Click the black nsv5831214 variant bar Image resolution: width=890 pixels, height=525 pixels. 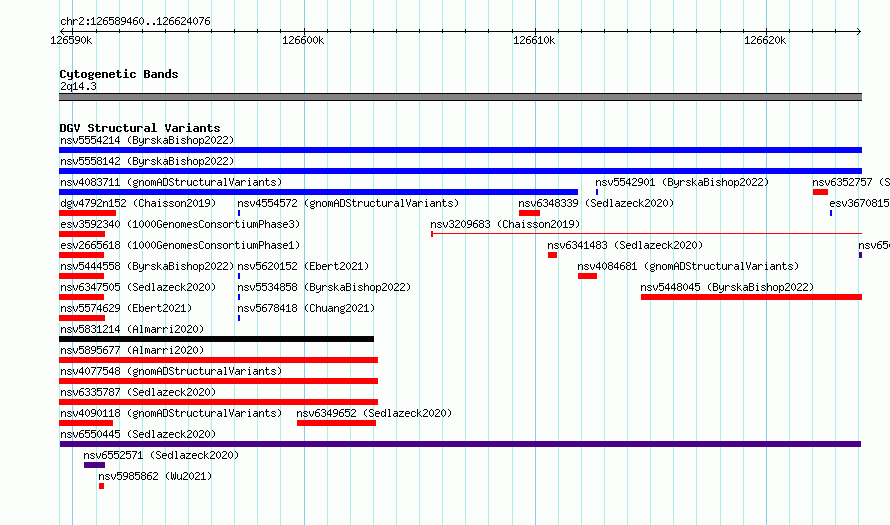point(216,339)
